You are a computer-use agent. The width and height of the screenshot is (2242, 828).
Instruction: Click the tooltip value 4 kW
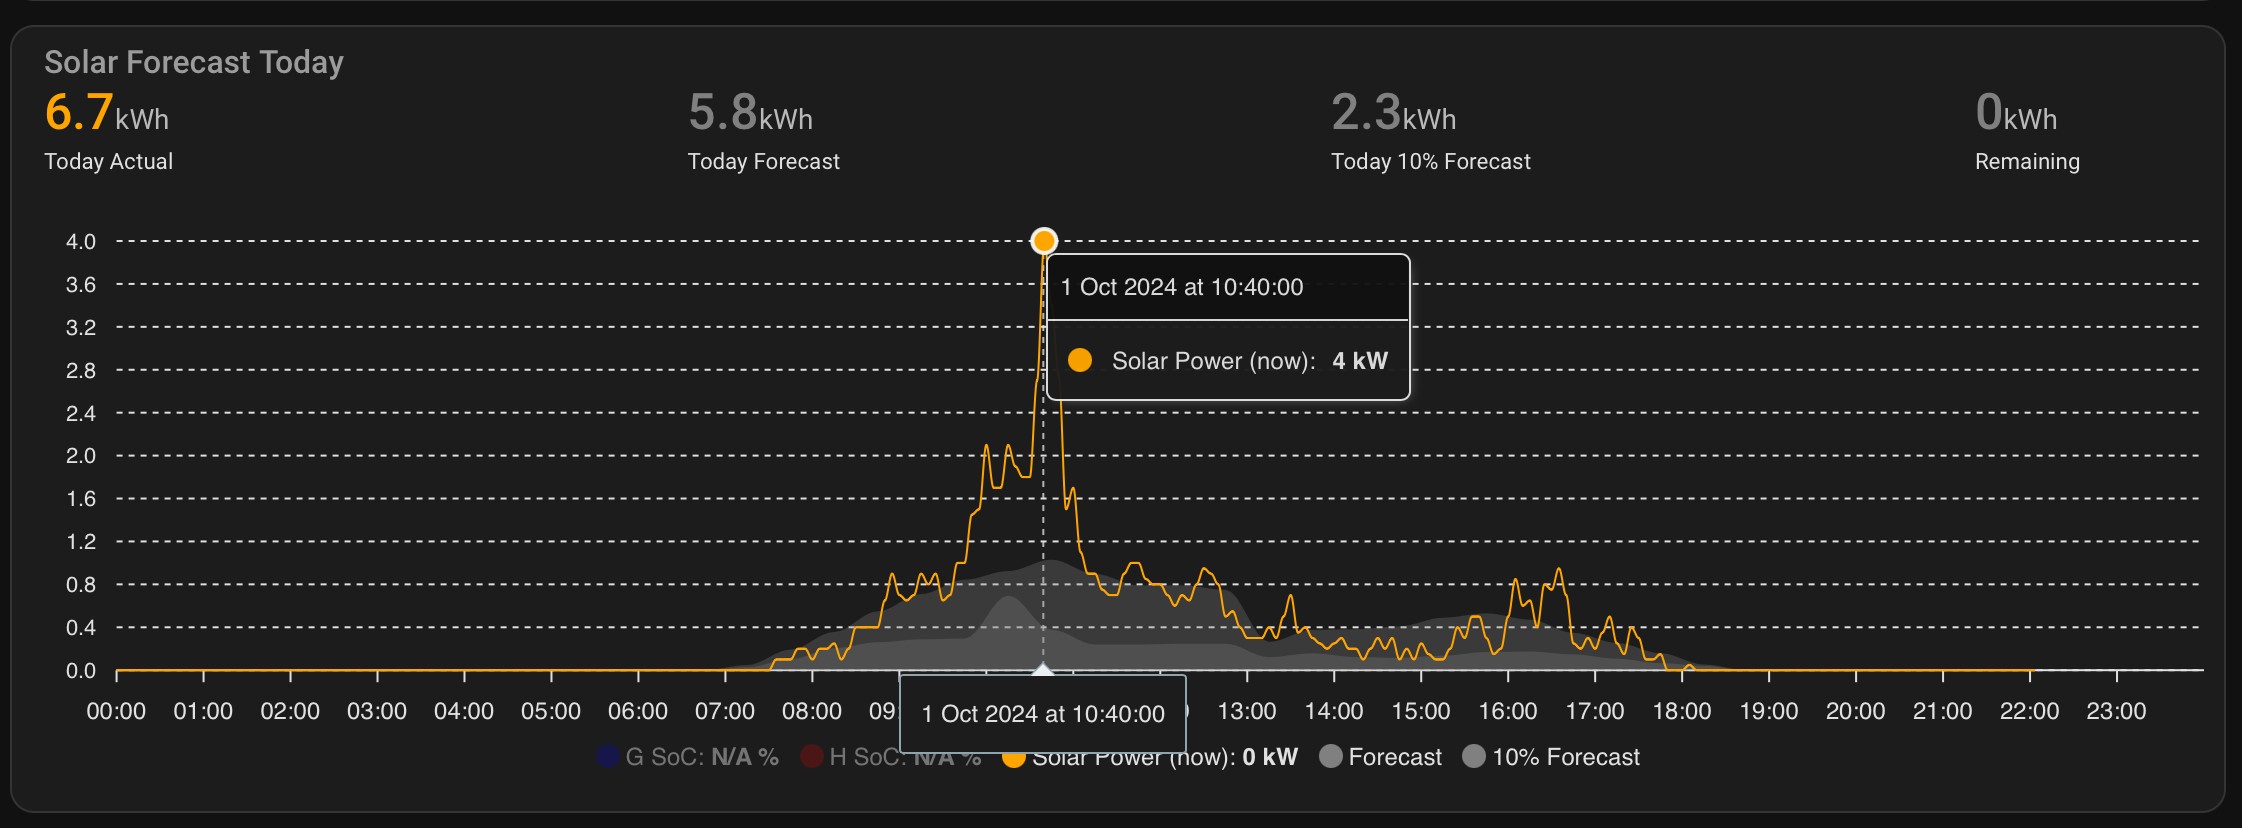click(1360, 361)
